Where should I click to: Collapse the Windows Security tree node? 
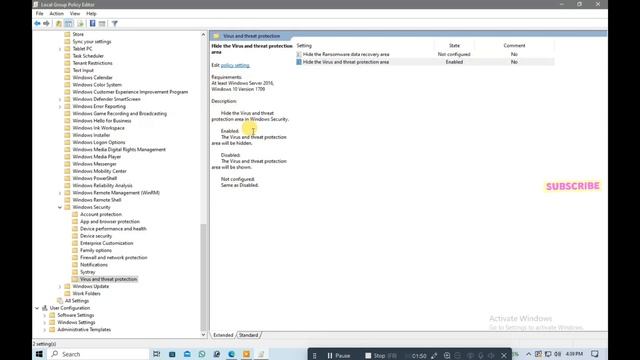click(60, 207)
